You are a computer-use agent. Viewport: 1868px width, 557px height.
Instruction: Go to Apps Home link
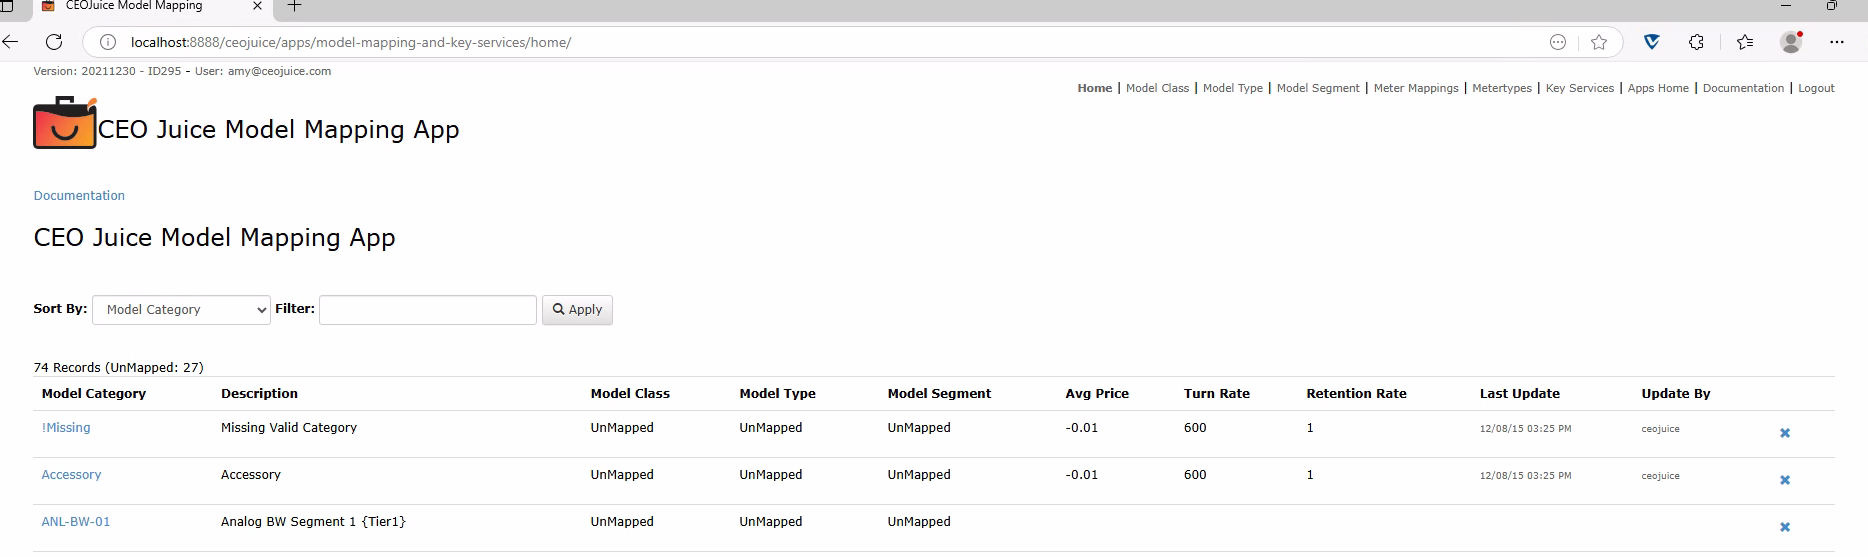click(1658, 88)
